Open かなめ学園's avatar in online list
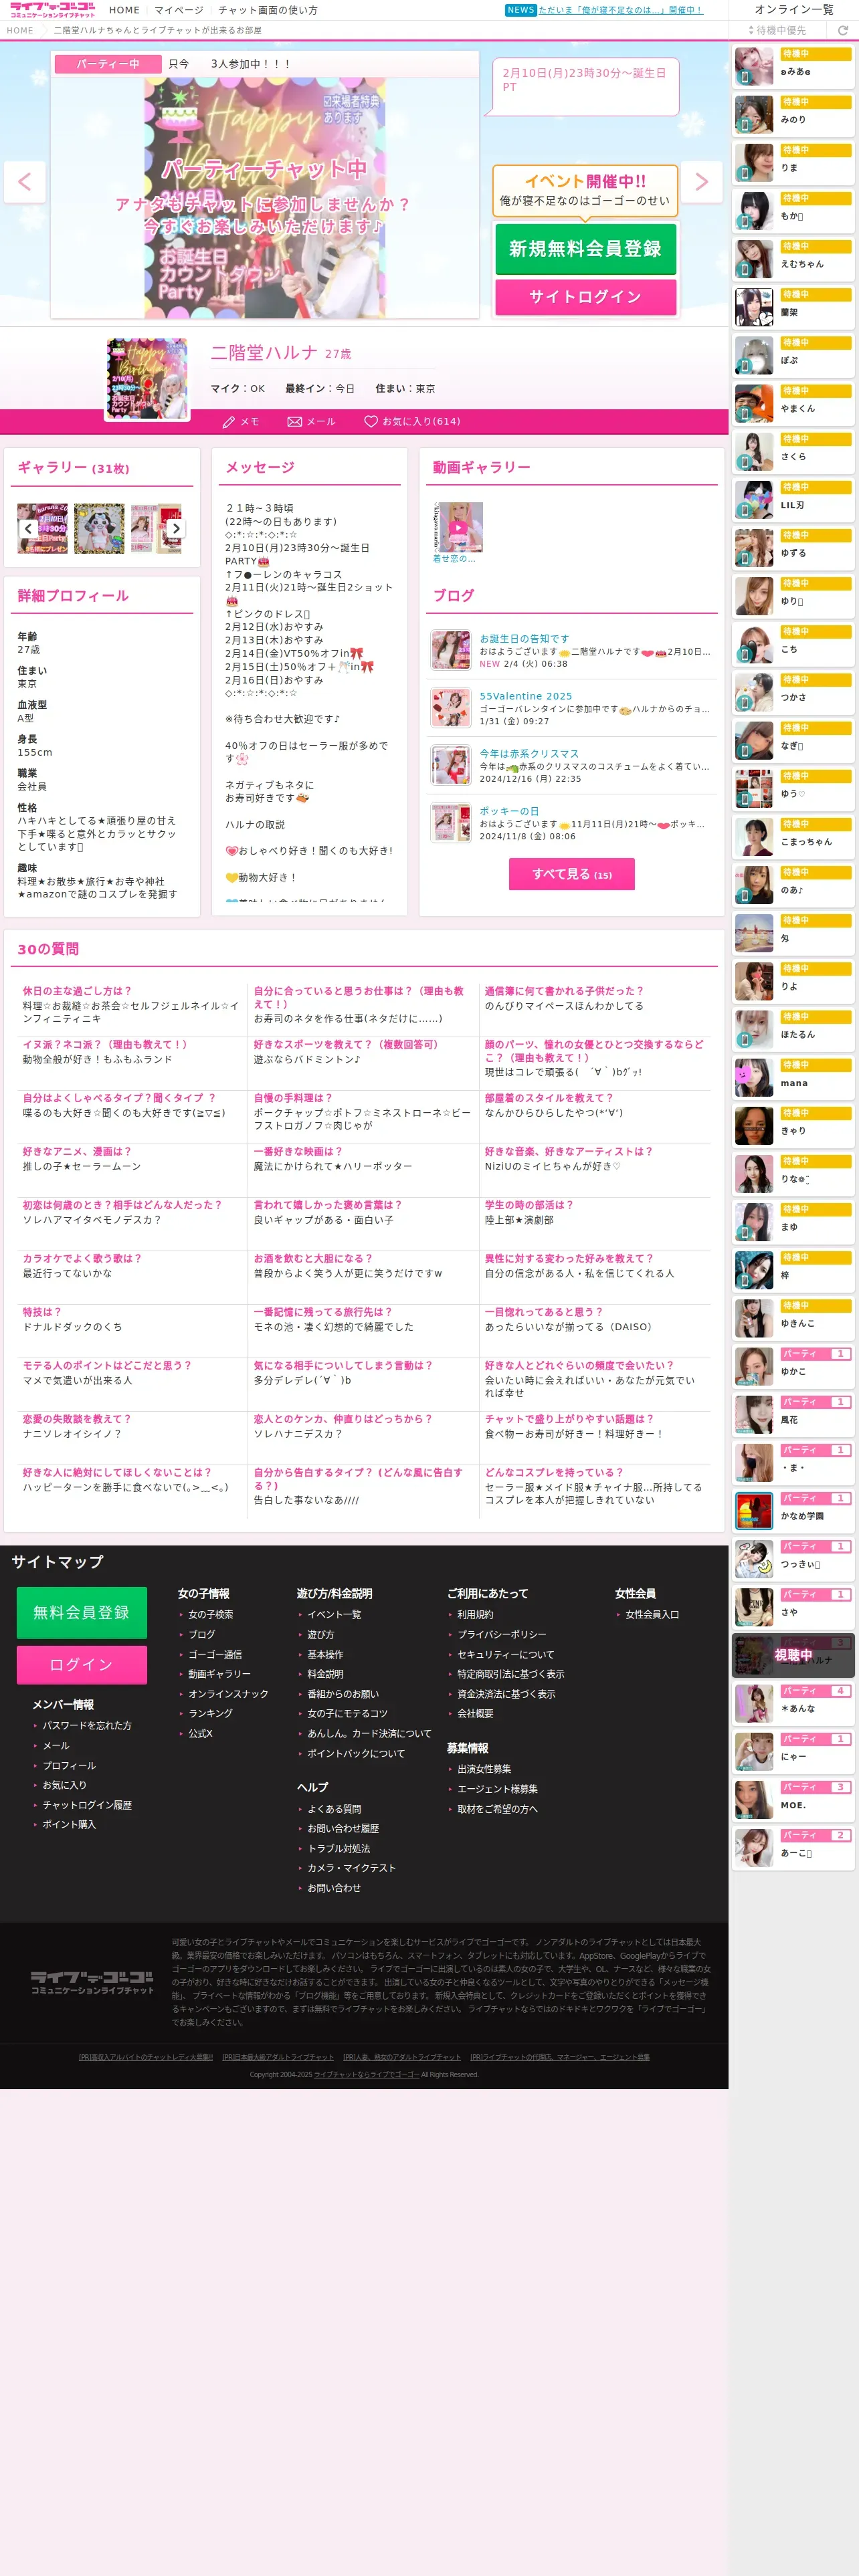Screen dimensions: 859x2576 pyautogui.click(x=754, y=1511)
